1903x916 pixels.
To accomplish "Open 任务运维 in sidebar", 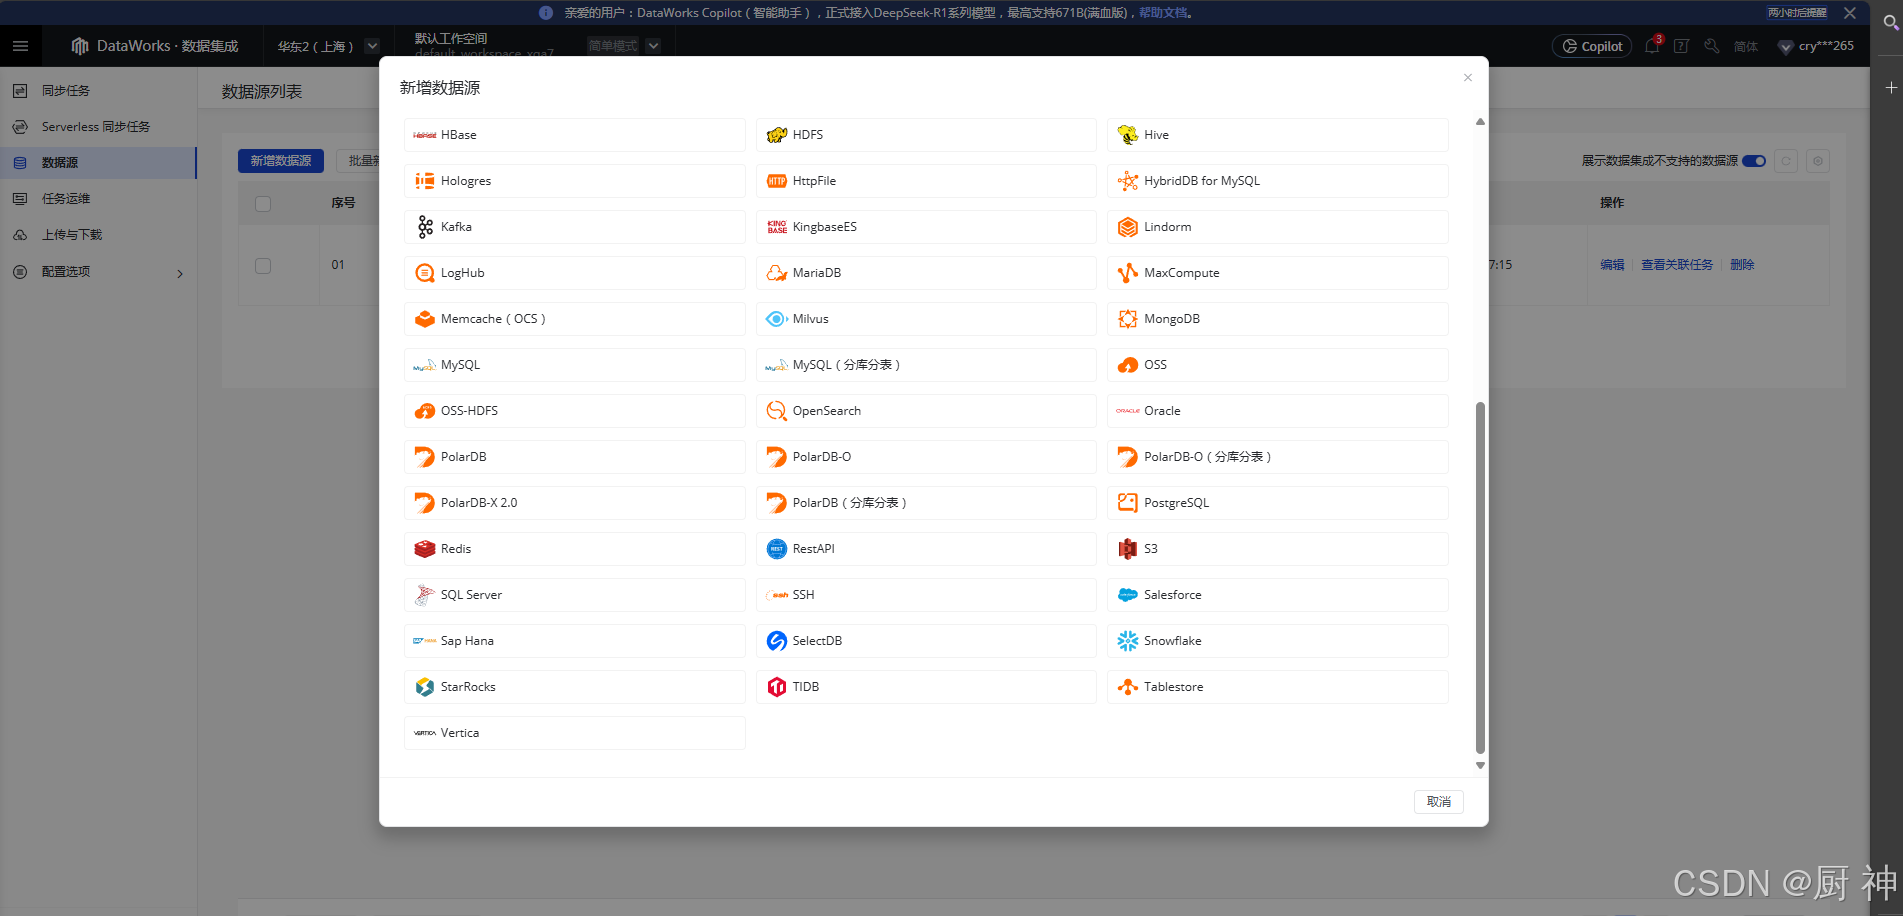I will click(x=98, y=199).
